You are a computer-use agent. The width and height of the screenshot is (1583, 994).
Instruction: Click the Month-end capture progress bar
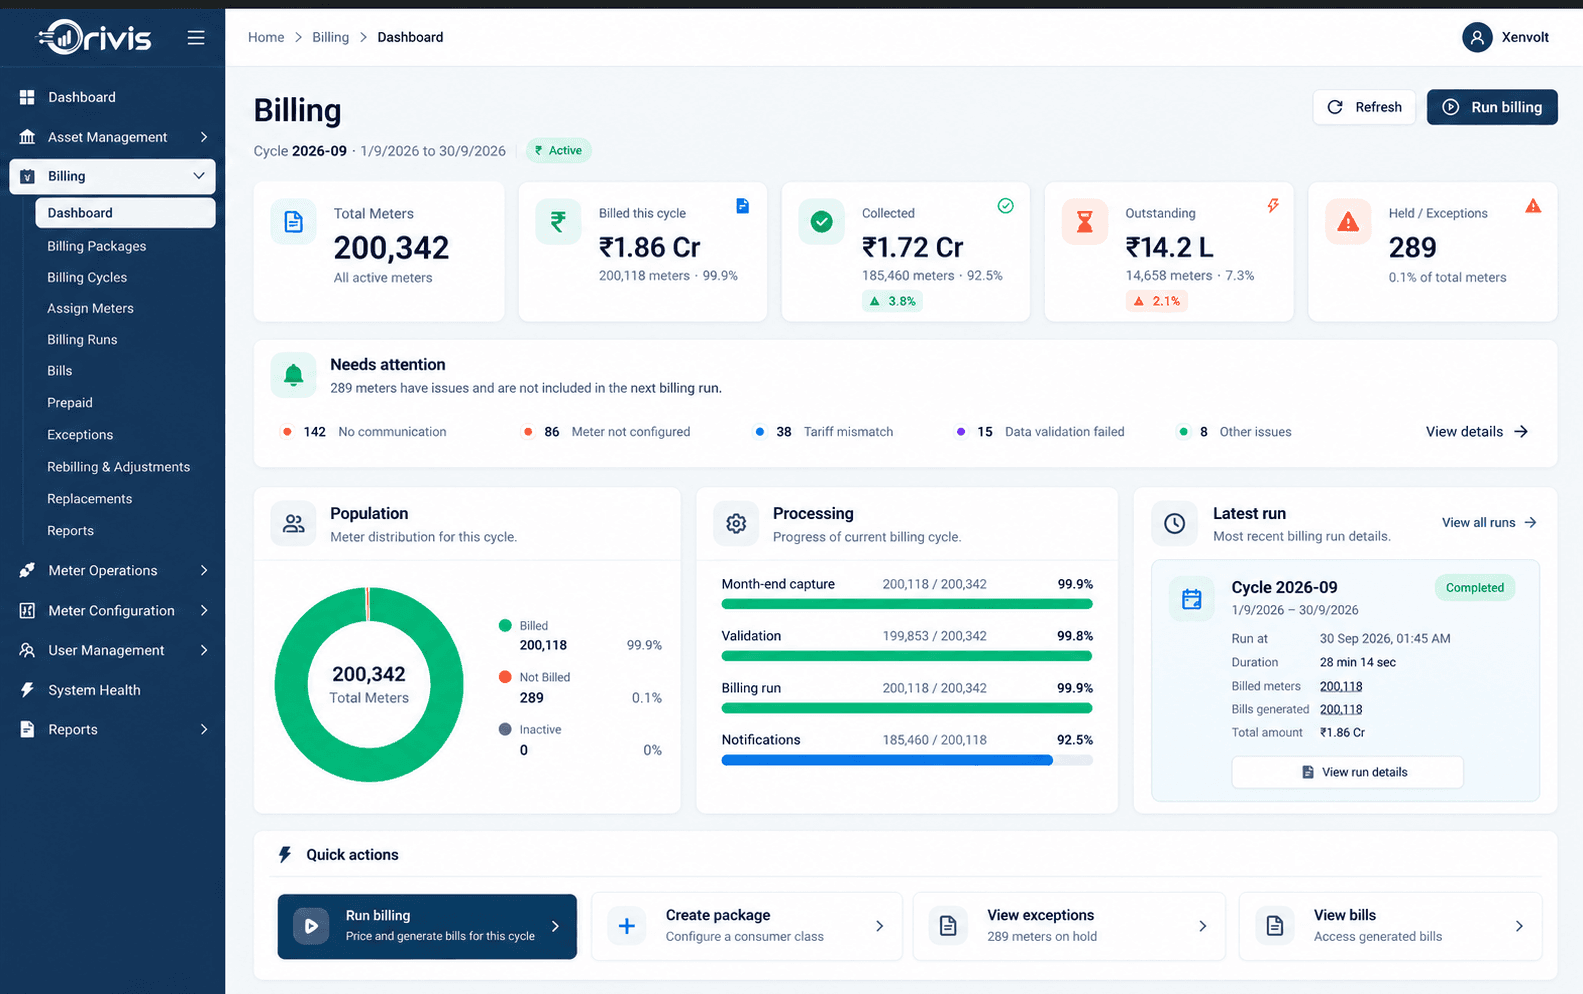point(907,604)
